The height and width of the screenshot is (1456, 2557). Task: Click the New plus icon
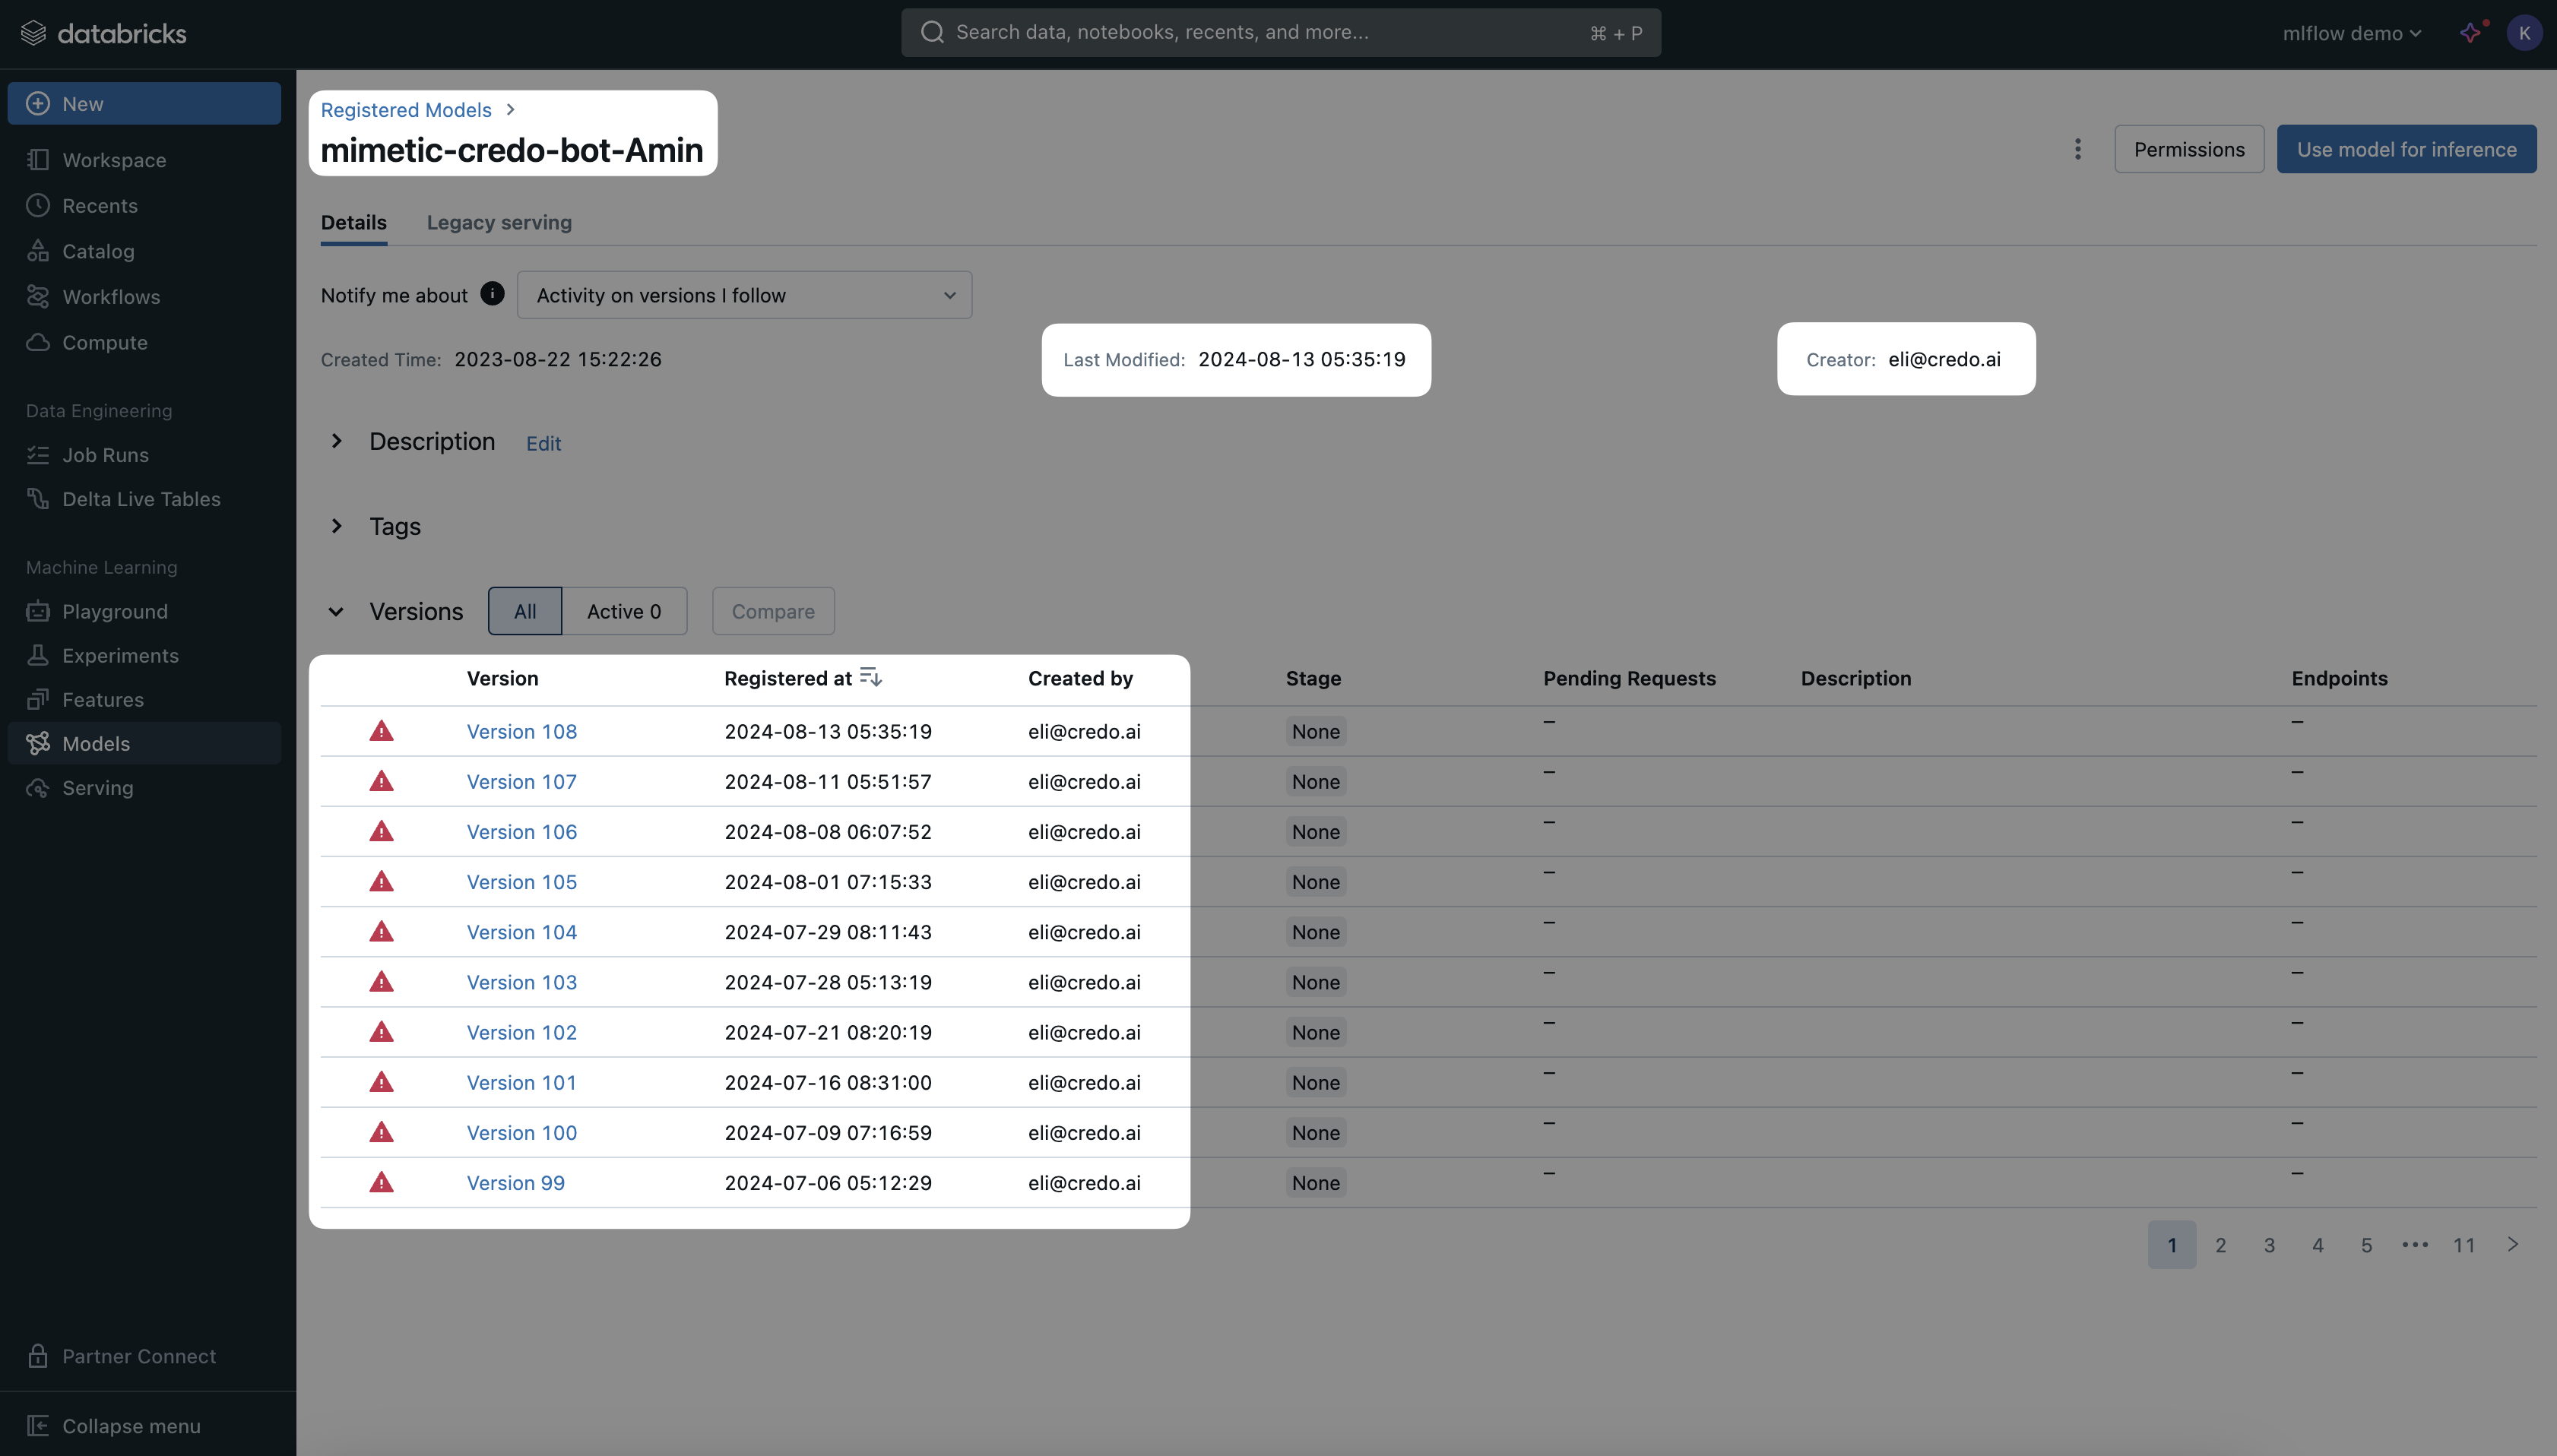tap(38, 104)
